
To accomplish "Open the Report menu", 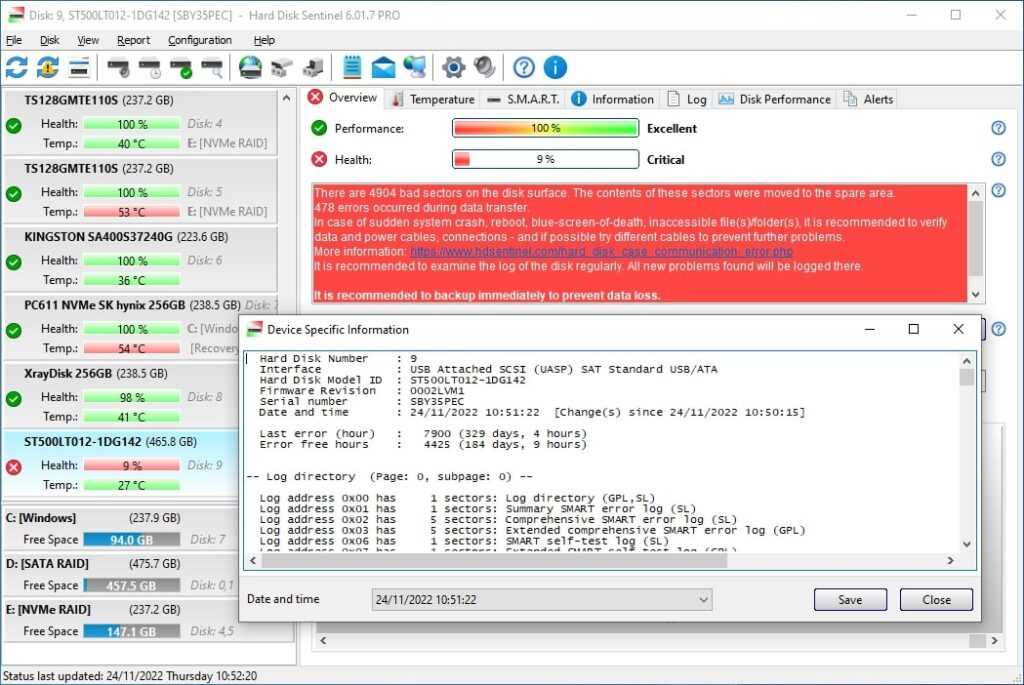I will 133,40.
